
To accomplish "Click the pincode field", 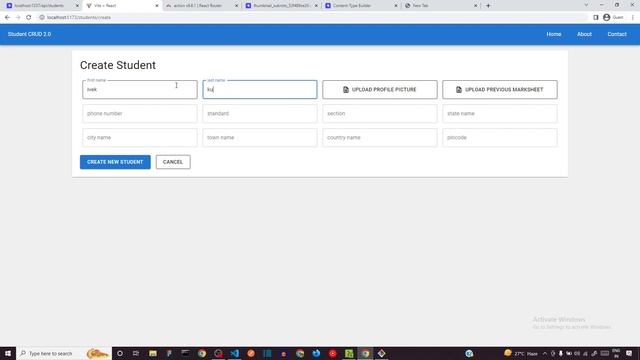I will (500, 138).
